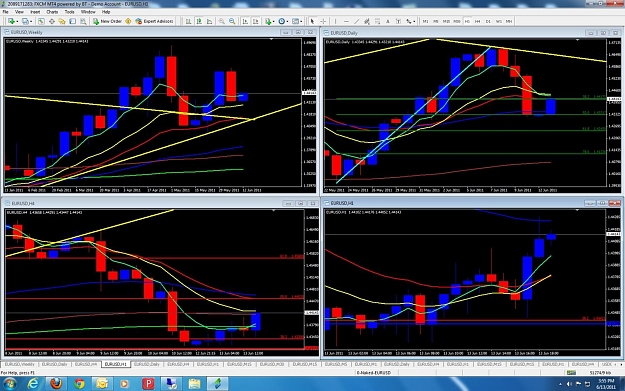Toggle chart auto scroll
The image size is (625, 391).
245,21
